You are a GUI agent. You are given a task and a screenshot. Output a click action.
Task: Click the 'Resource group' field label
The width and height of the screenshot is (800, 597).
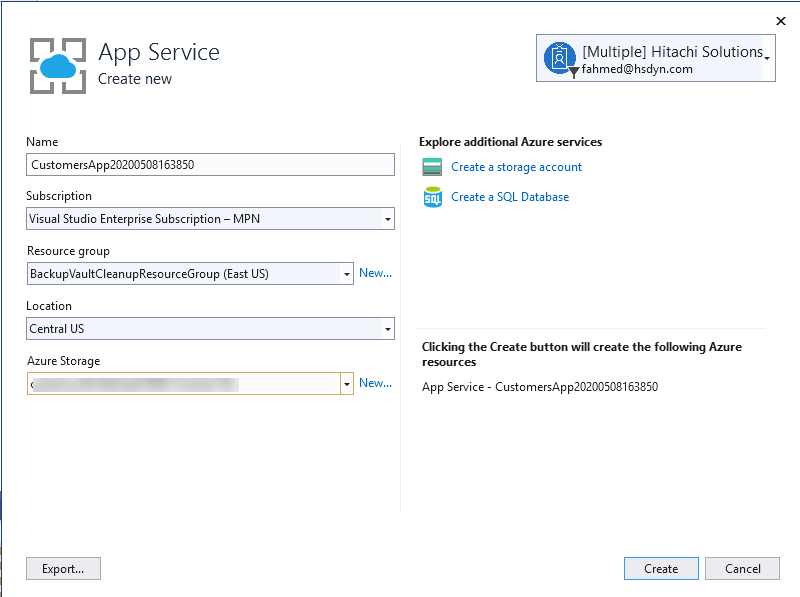click(x=68, y=251)
